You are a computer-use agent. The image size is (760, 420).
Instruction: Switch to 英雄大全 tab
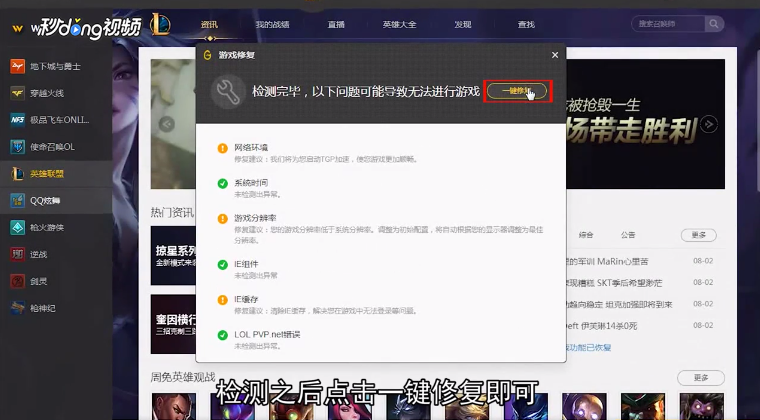click(399, 24)
